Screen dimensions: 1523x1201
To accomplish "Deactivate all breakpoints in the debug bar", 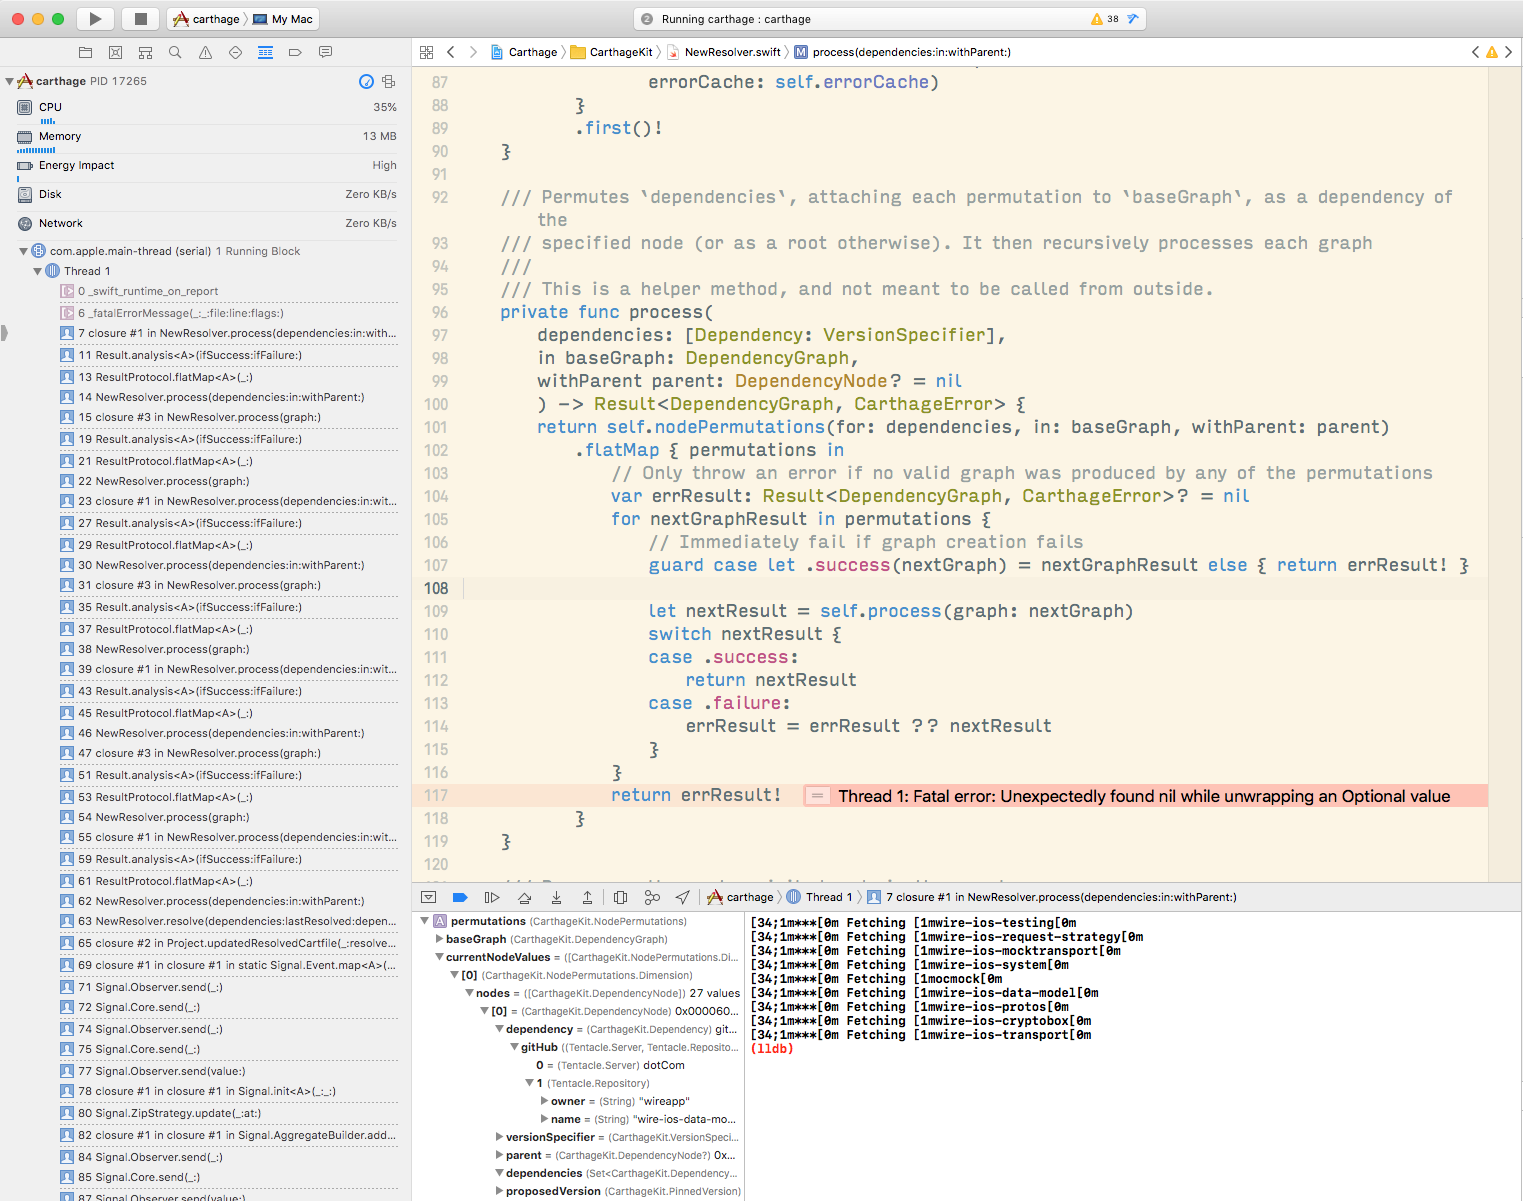I will [459, 897].
